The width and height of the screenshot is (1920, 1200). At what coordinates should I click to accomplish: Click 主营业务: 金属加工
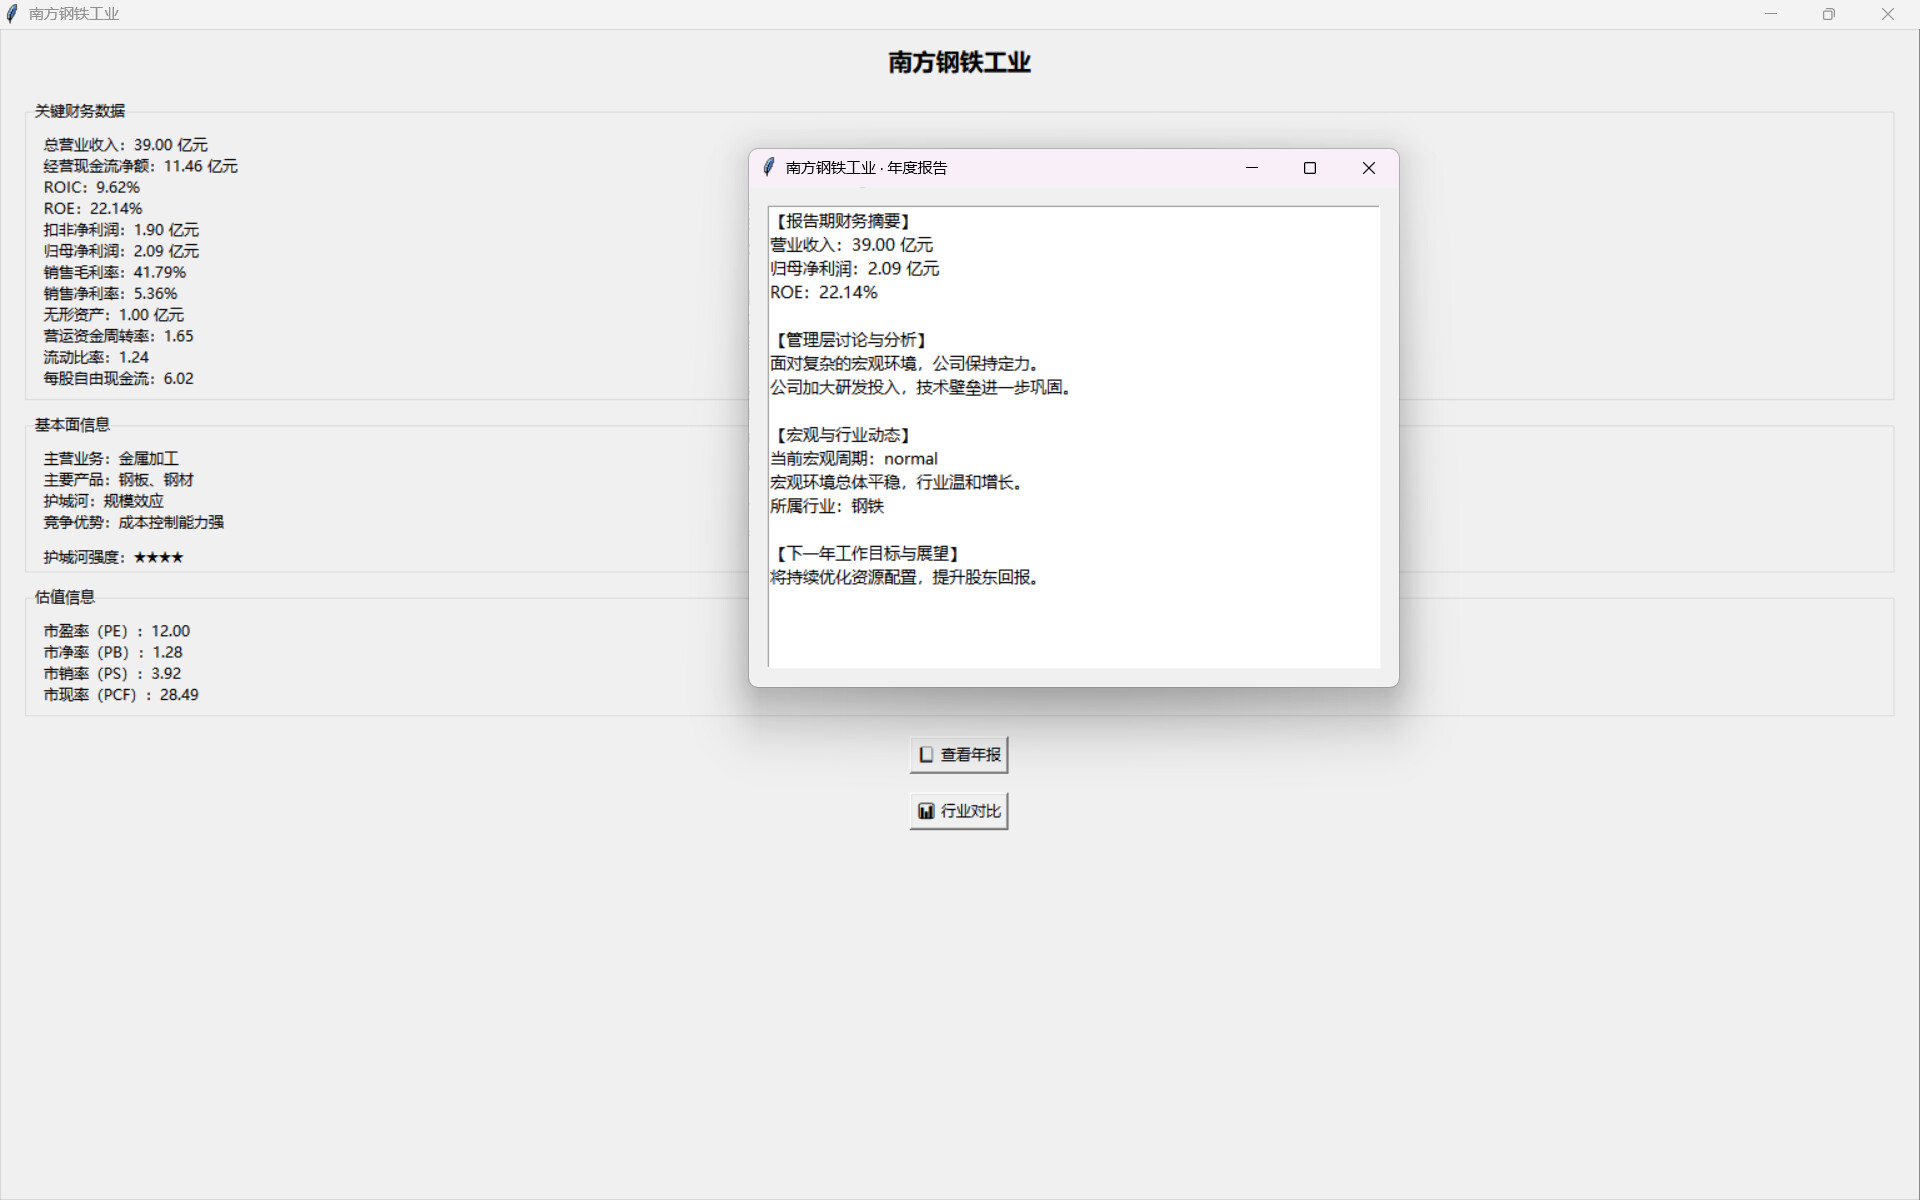111,459
